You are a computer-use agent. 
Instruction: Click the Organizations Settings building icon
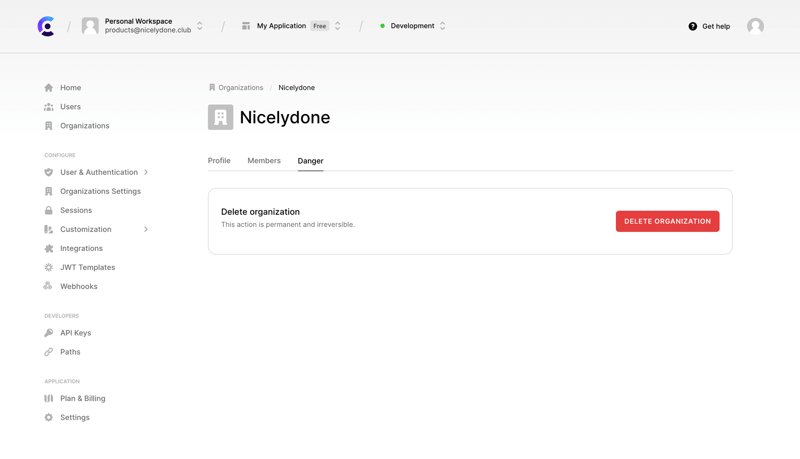pos(48,191)
